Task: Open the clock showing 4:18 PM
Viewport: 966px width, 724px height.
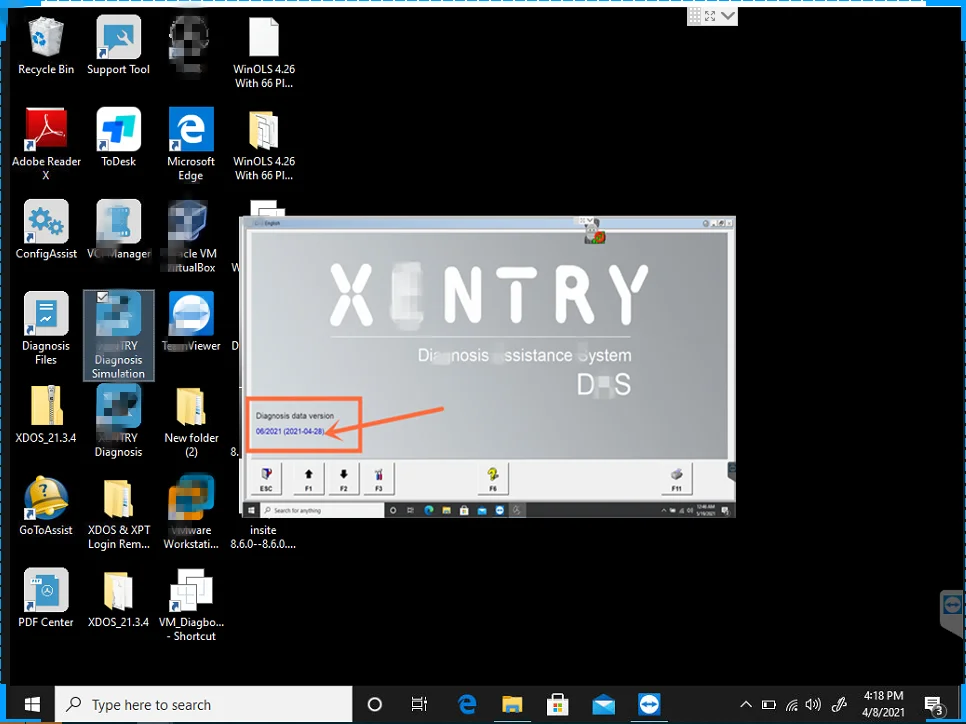Action: click(x=883, y=704)
